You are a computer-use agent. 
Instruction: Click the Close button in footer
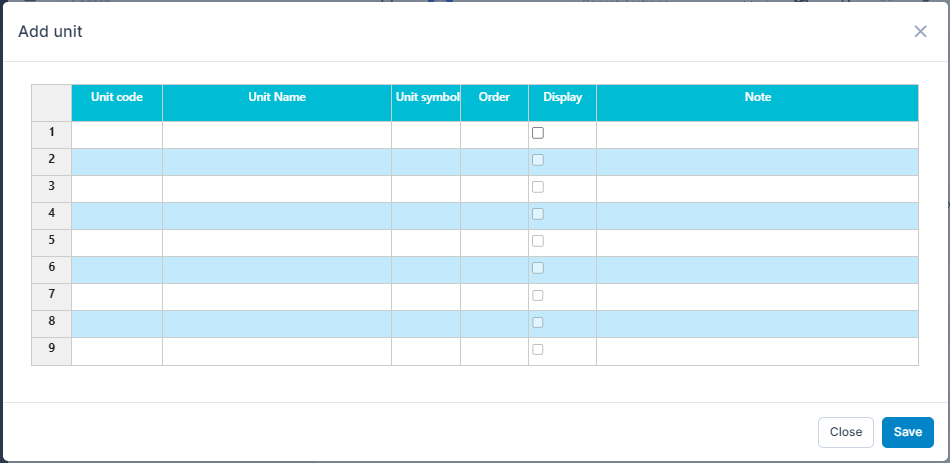(x=845, y=432)
